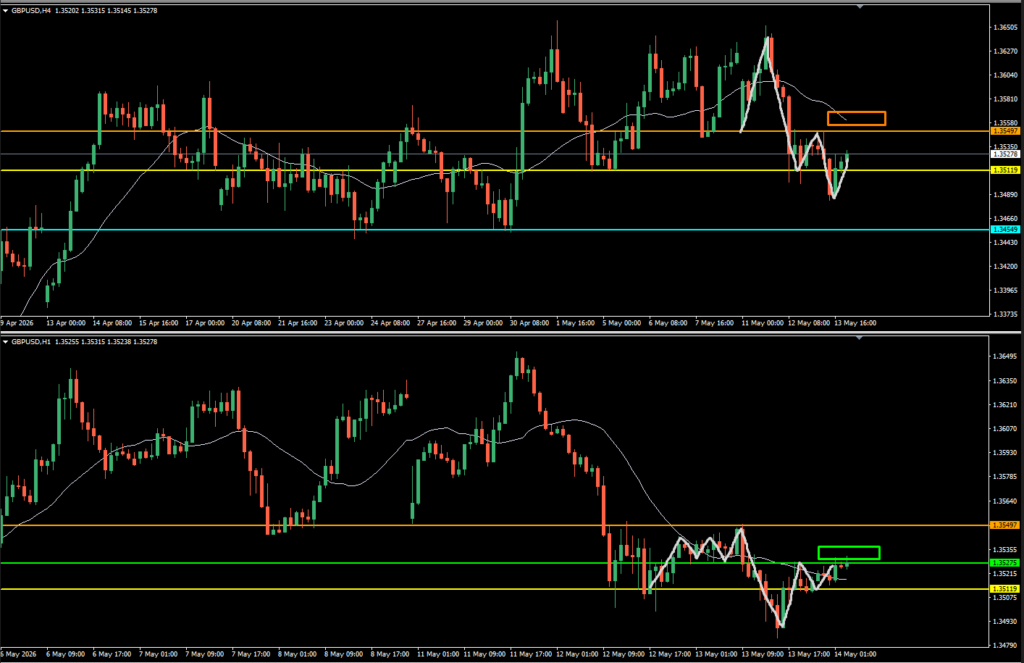
Task: Click the 1.34200 price scale value
Action: point(1006,267)
